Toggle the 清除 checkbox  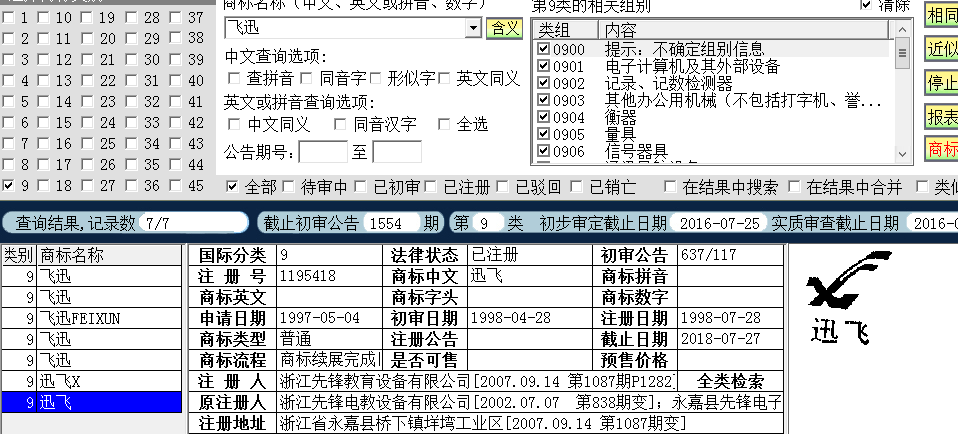[866, 5]
